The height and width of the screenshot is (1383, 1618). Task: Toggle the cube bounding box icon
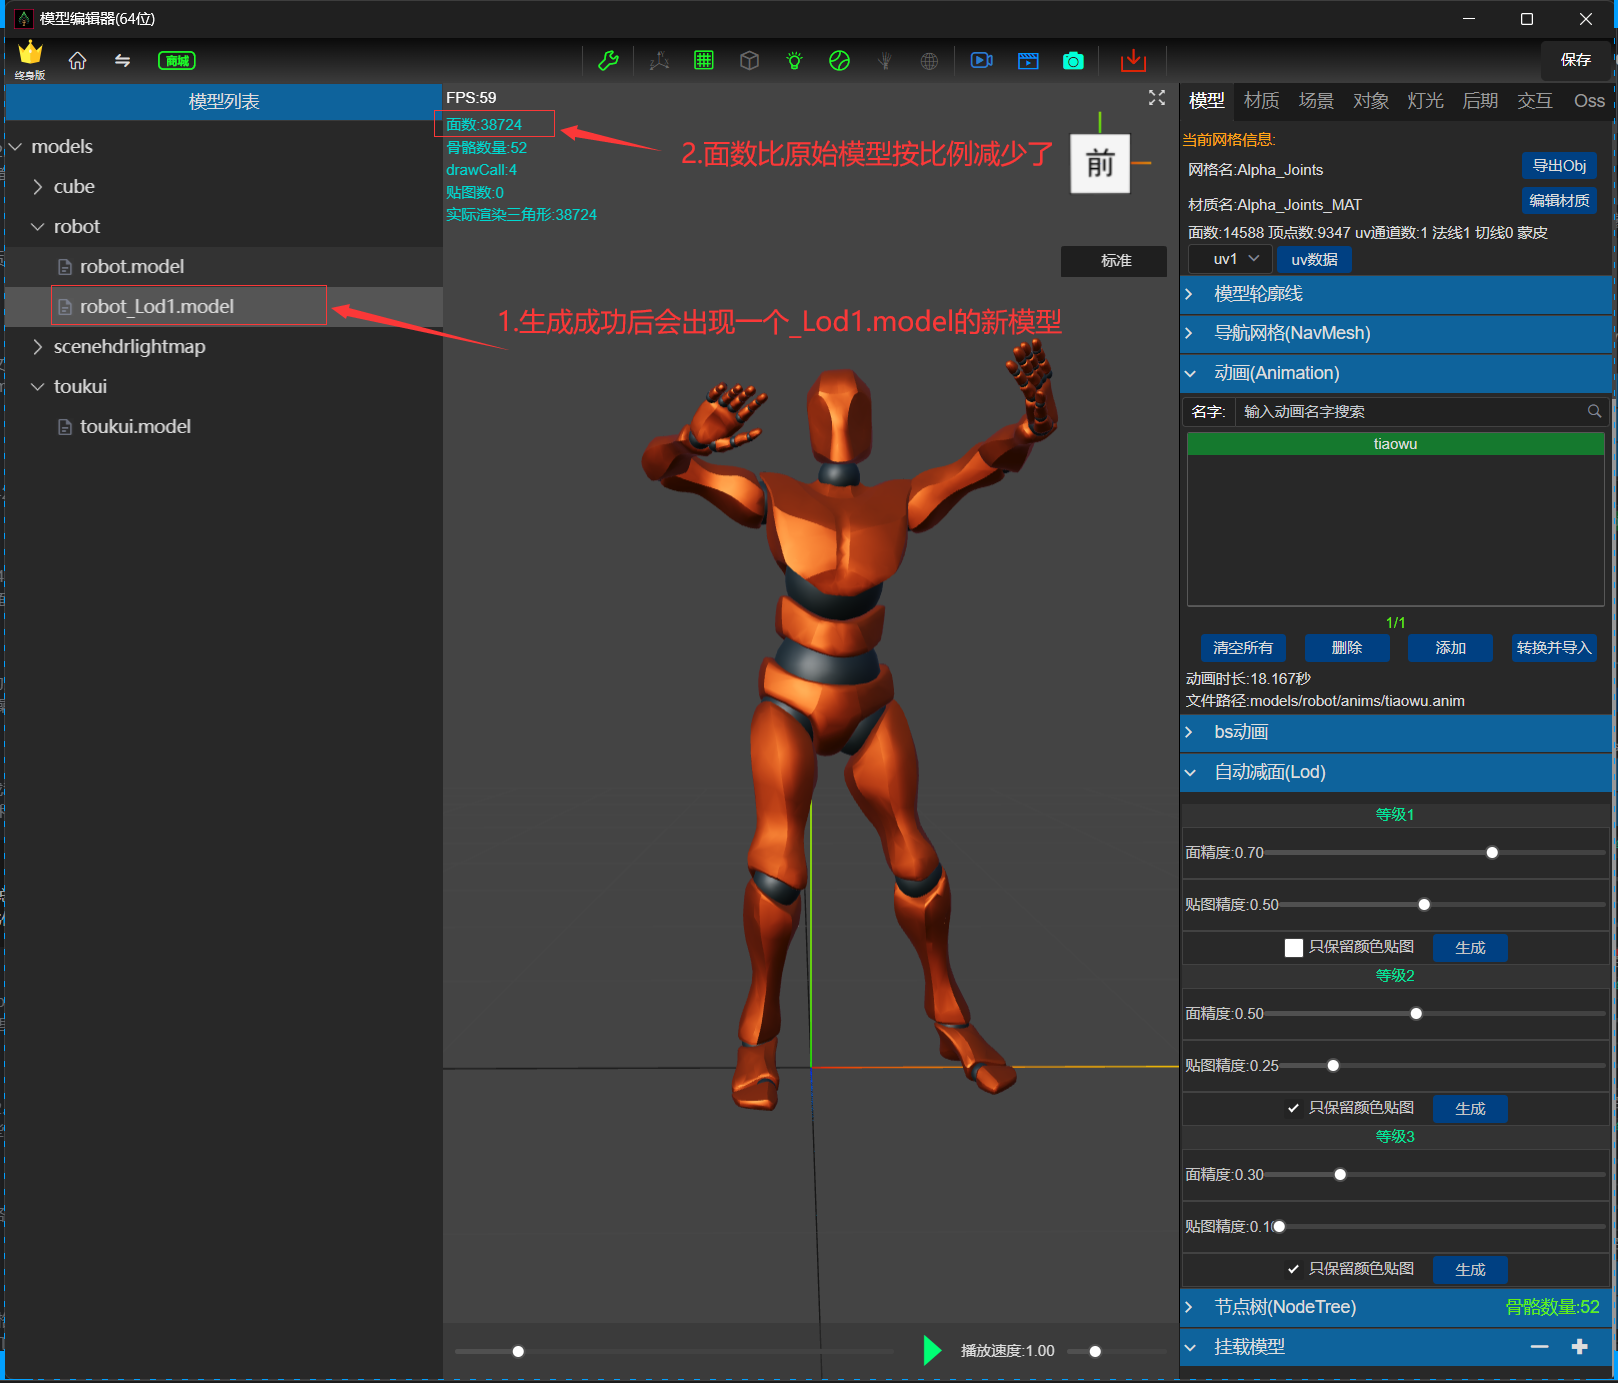[x=749, y=61]
